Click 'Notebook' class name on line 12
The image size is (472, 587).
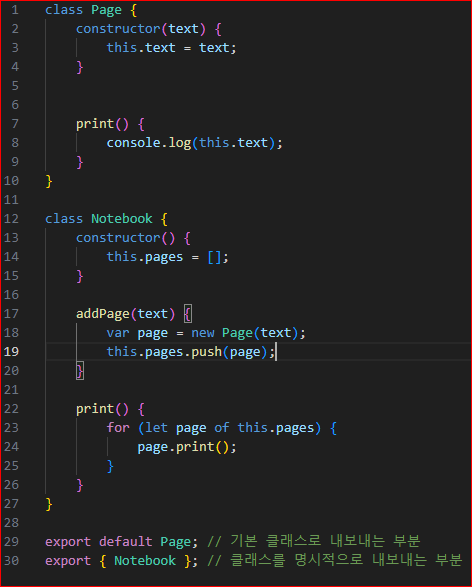click(x=122, y=219)
